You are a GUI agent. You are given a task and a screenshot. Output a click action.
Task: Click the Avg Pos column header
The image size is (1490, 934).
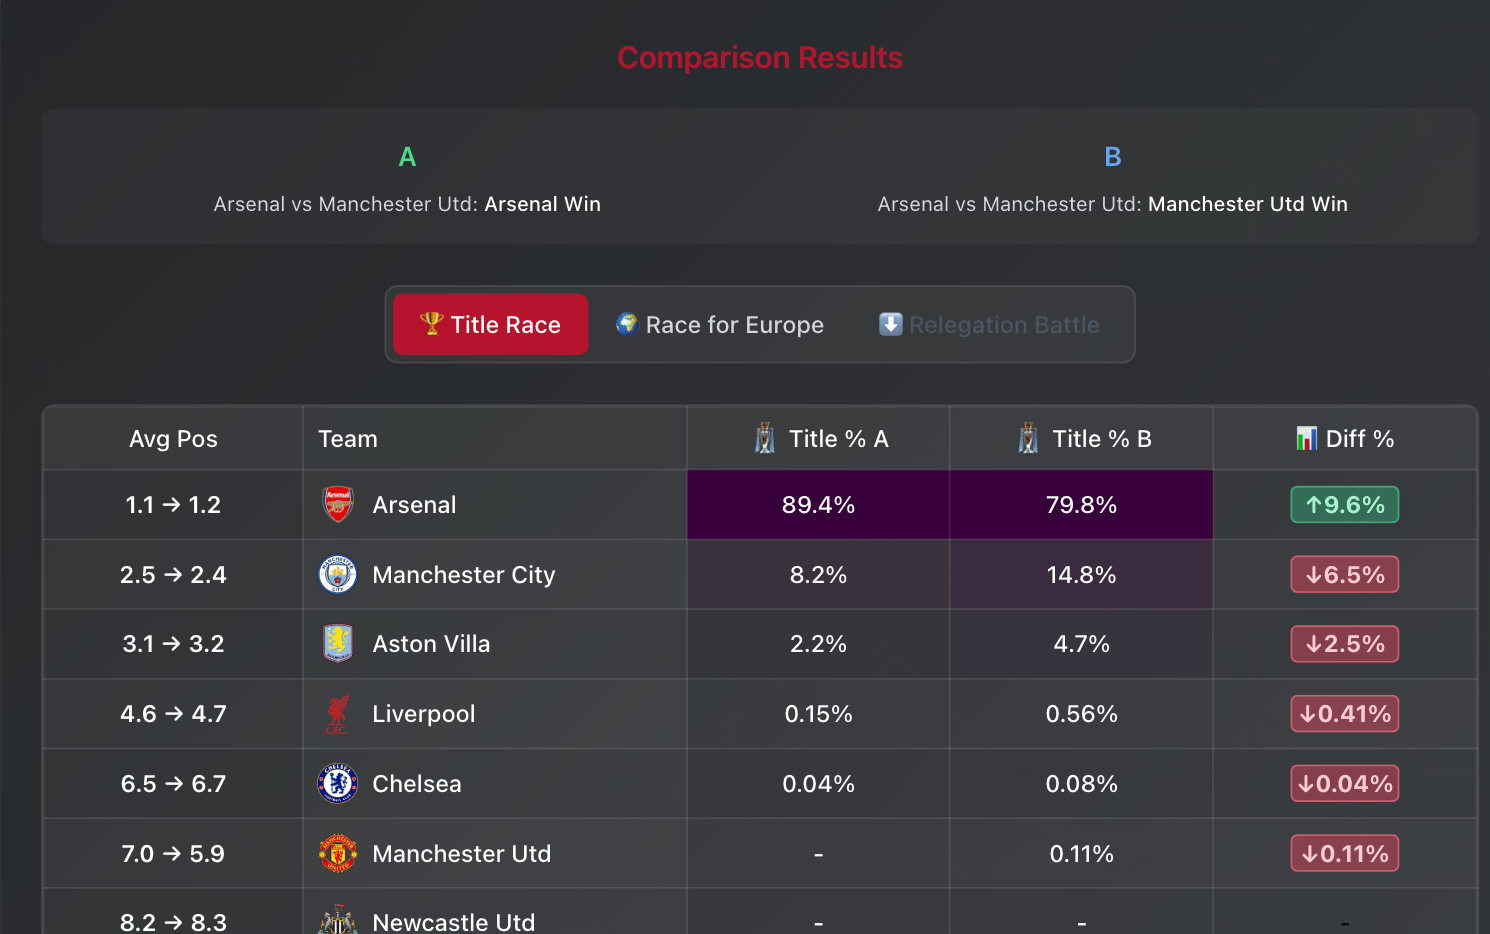173,439
